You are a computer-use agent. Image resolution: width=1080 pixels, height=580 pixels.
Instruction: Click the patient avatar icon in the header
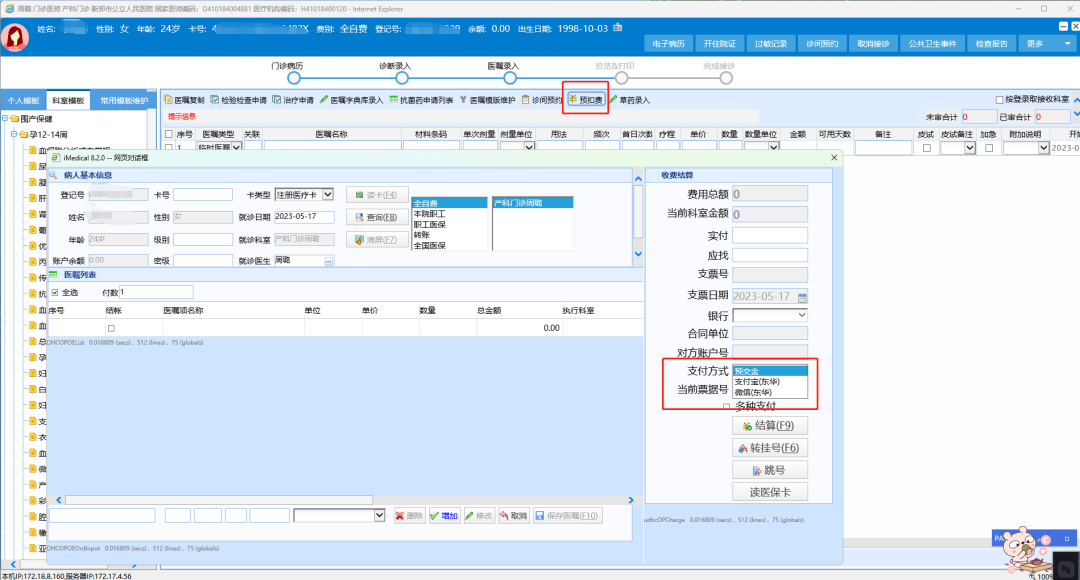(x=15, y=37)
